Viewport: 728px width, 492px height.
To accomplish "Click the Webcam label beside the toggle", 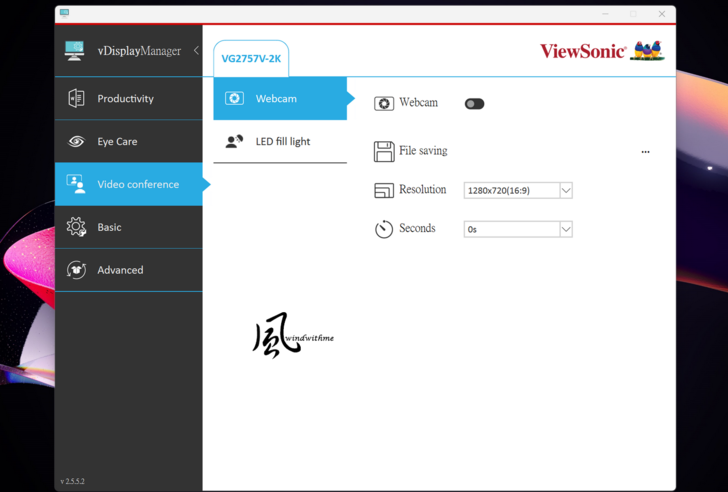I will 418,103.
